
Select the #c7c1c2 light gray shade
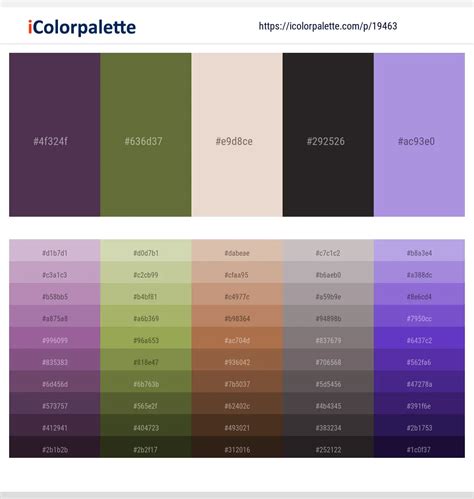(x=328, y=250)
